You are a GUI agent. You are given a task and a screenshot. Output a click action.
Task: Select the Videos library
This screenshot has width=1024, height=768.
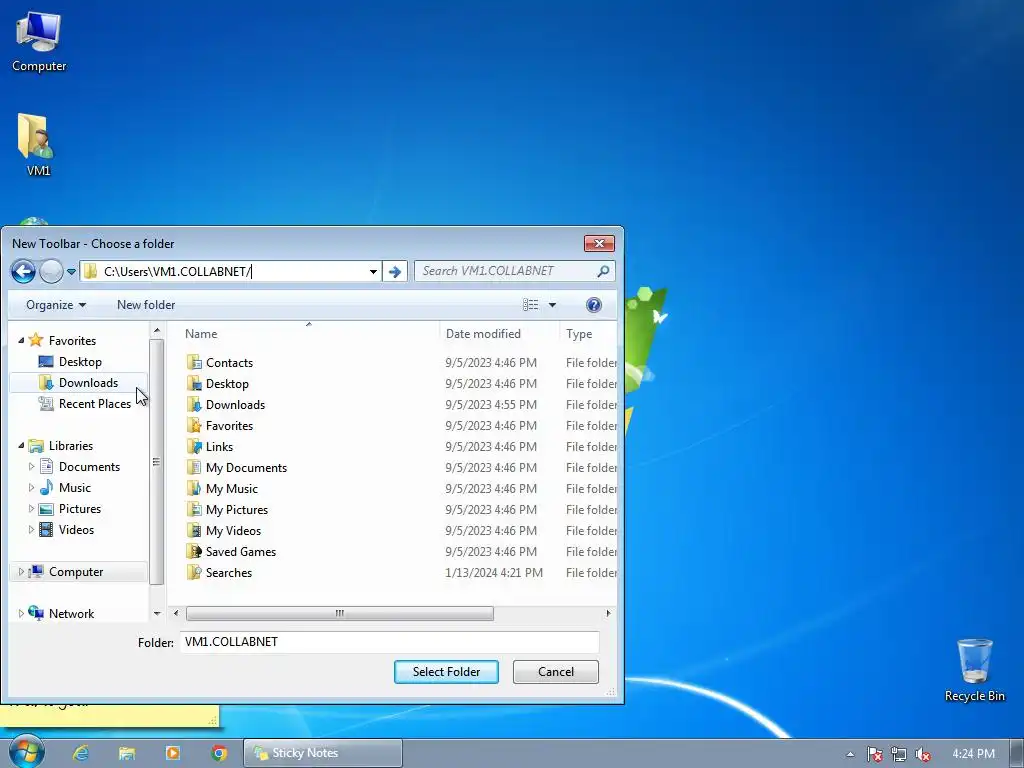(x=76, y=530)
